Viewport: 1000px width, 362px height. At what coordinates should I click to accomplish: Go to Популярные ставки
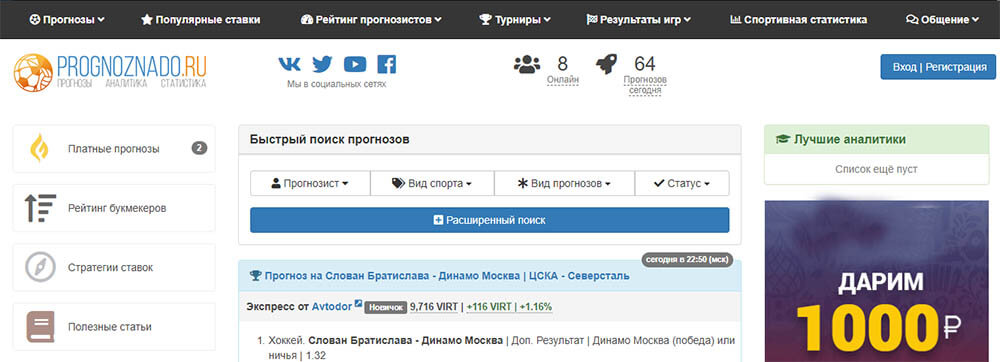tap(200, 20)
